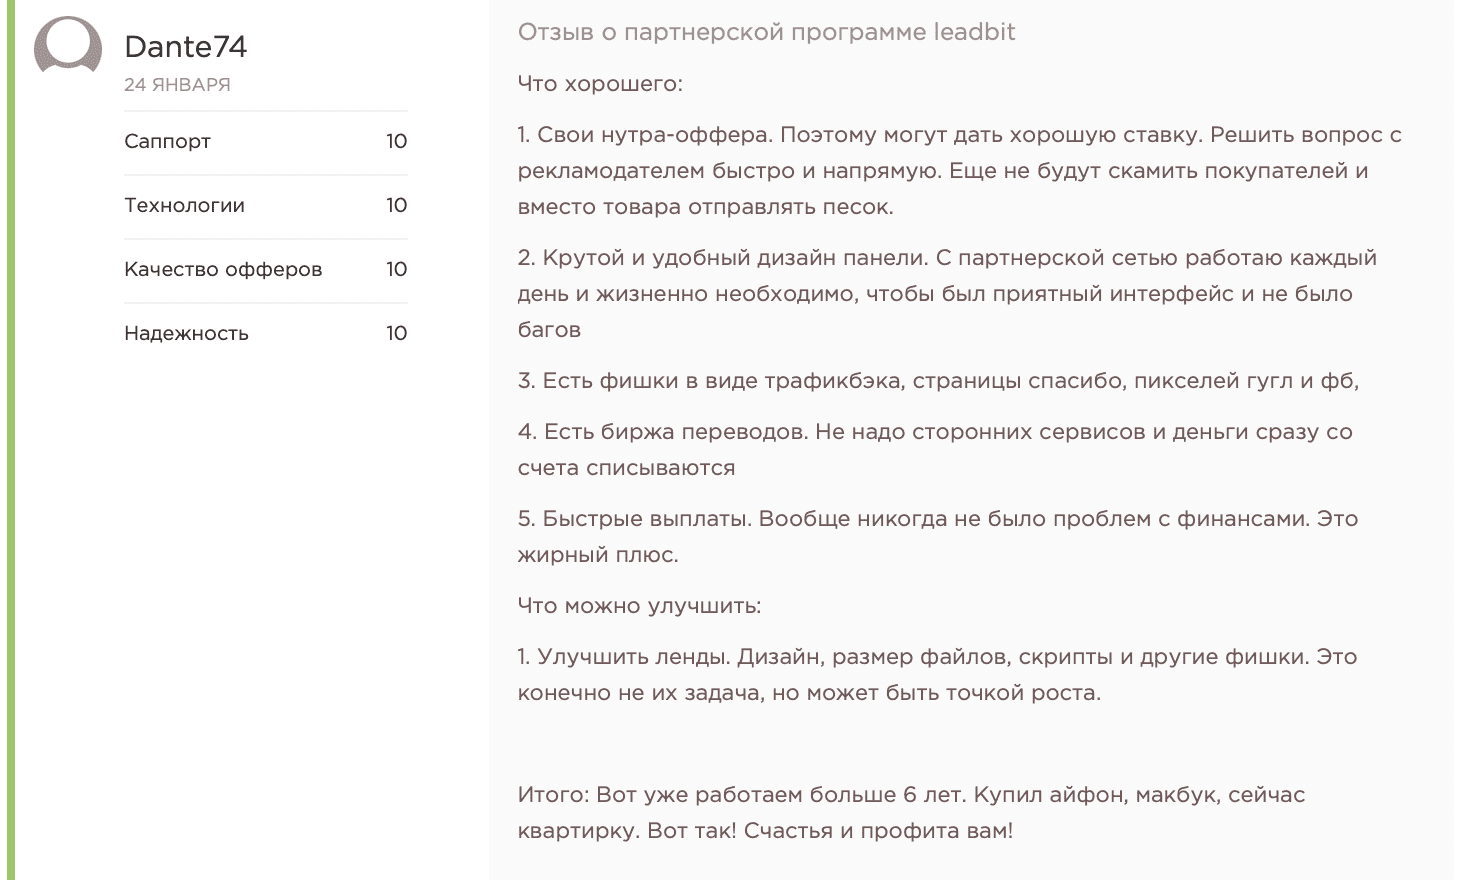Open the review title about leadbit
Image resolution: width=1464 pixels, height=880 pixels.
[766, 31]
